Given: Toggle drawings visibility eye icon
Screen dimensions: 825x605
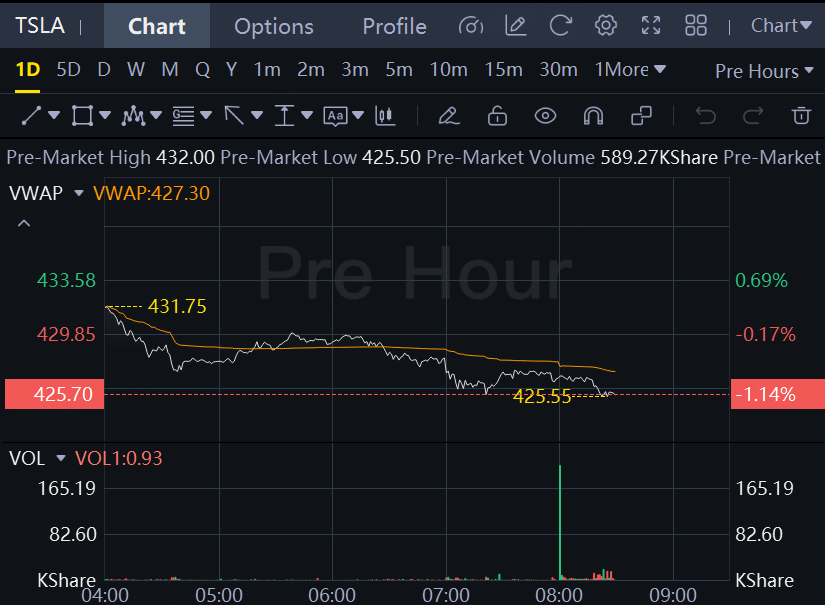Looking at the screenshot, I should [x=545, y=116].
